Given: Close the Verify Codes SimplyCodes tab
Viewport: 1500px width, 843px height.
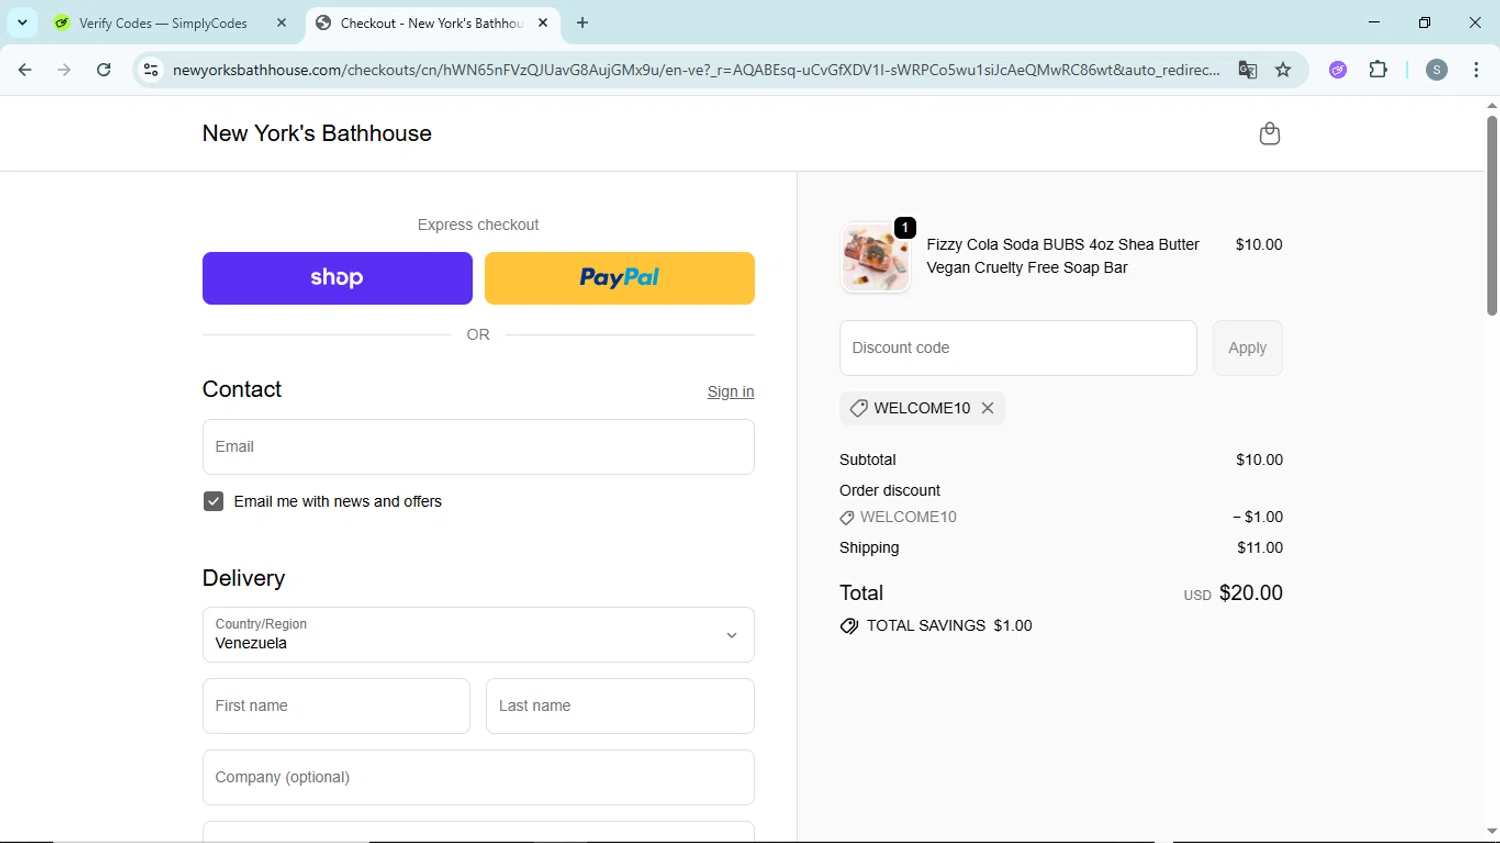Looking at the screenshot, I should click(281, 22).
